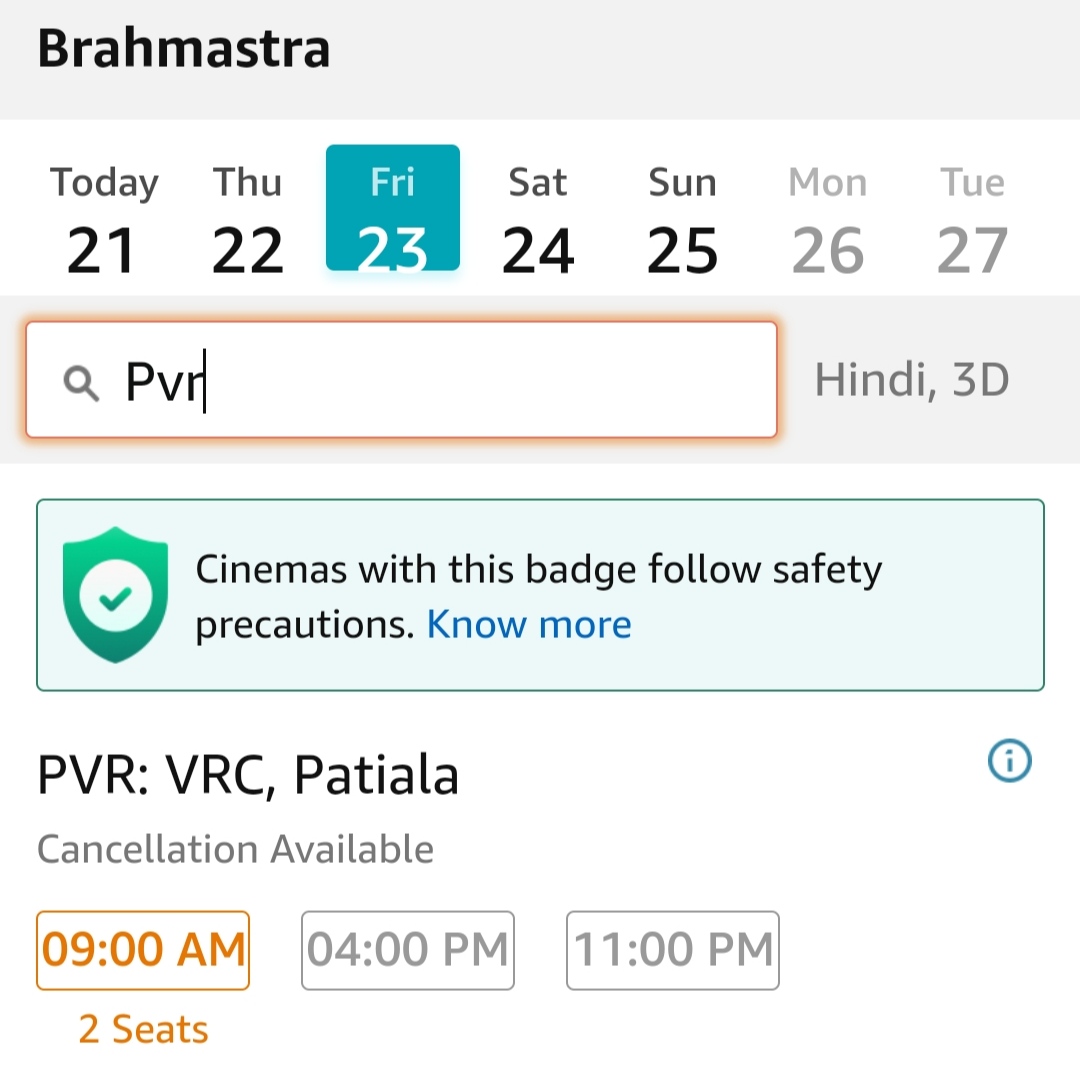Tap the 2 Seats availability label
Screen dimensions: 1080x1073
click(x=143, y=1029)
